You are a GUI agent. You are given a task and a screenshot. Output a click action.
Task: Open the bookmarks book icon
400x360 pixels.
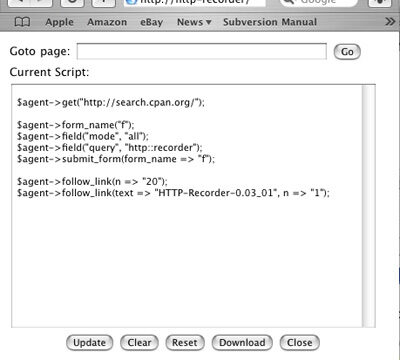tap(22, 22)
